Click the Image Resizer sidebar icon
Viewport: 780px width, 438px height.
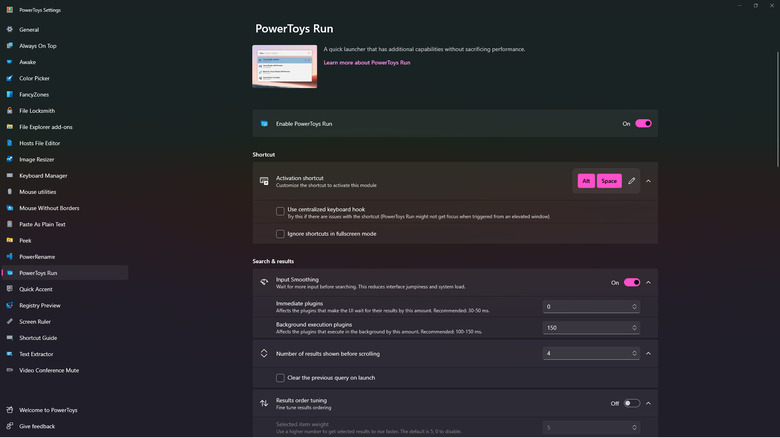(x=10, y=159)
